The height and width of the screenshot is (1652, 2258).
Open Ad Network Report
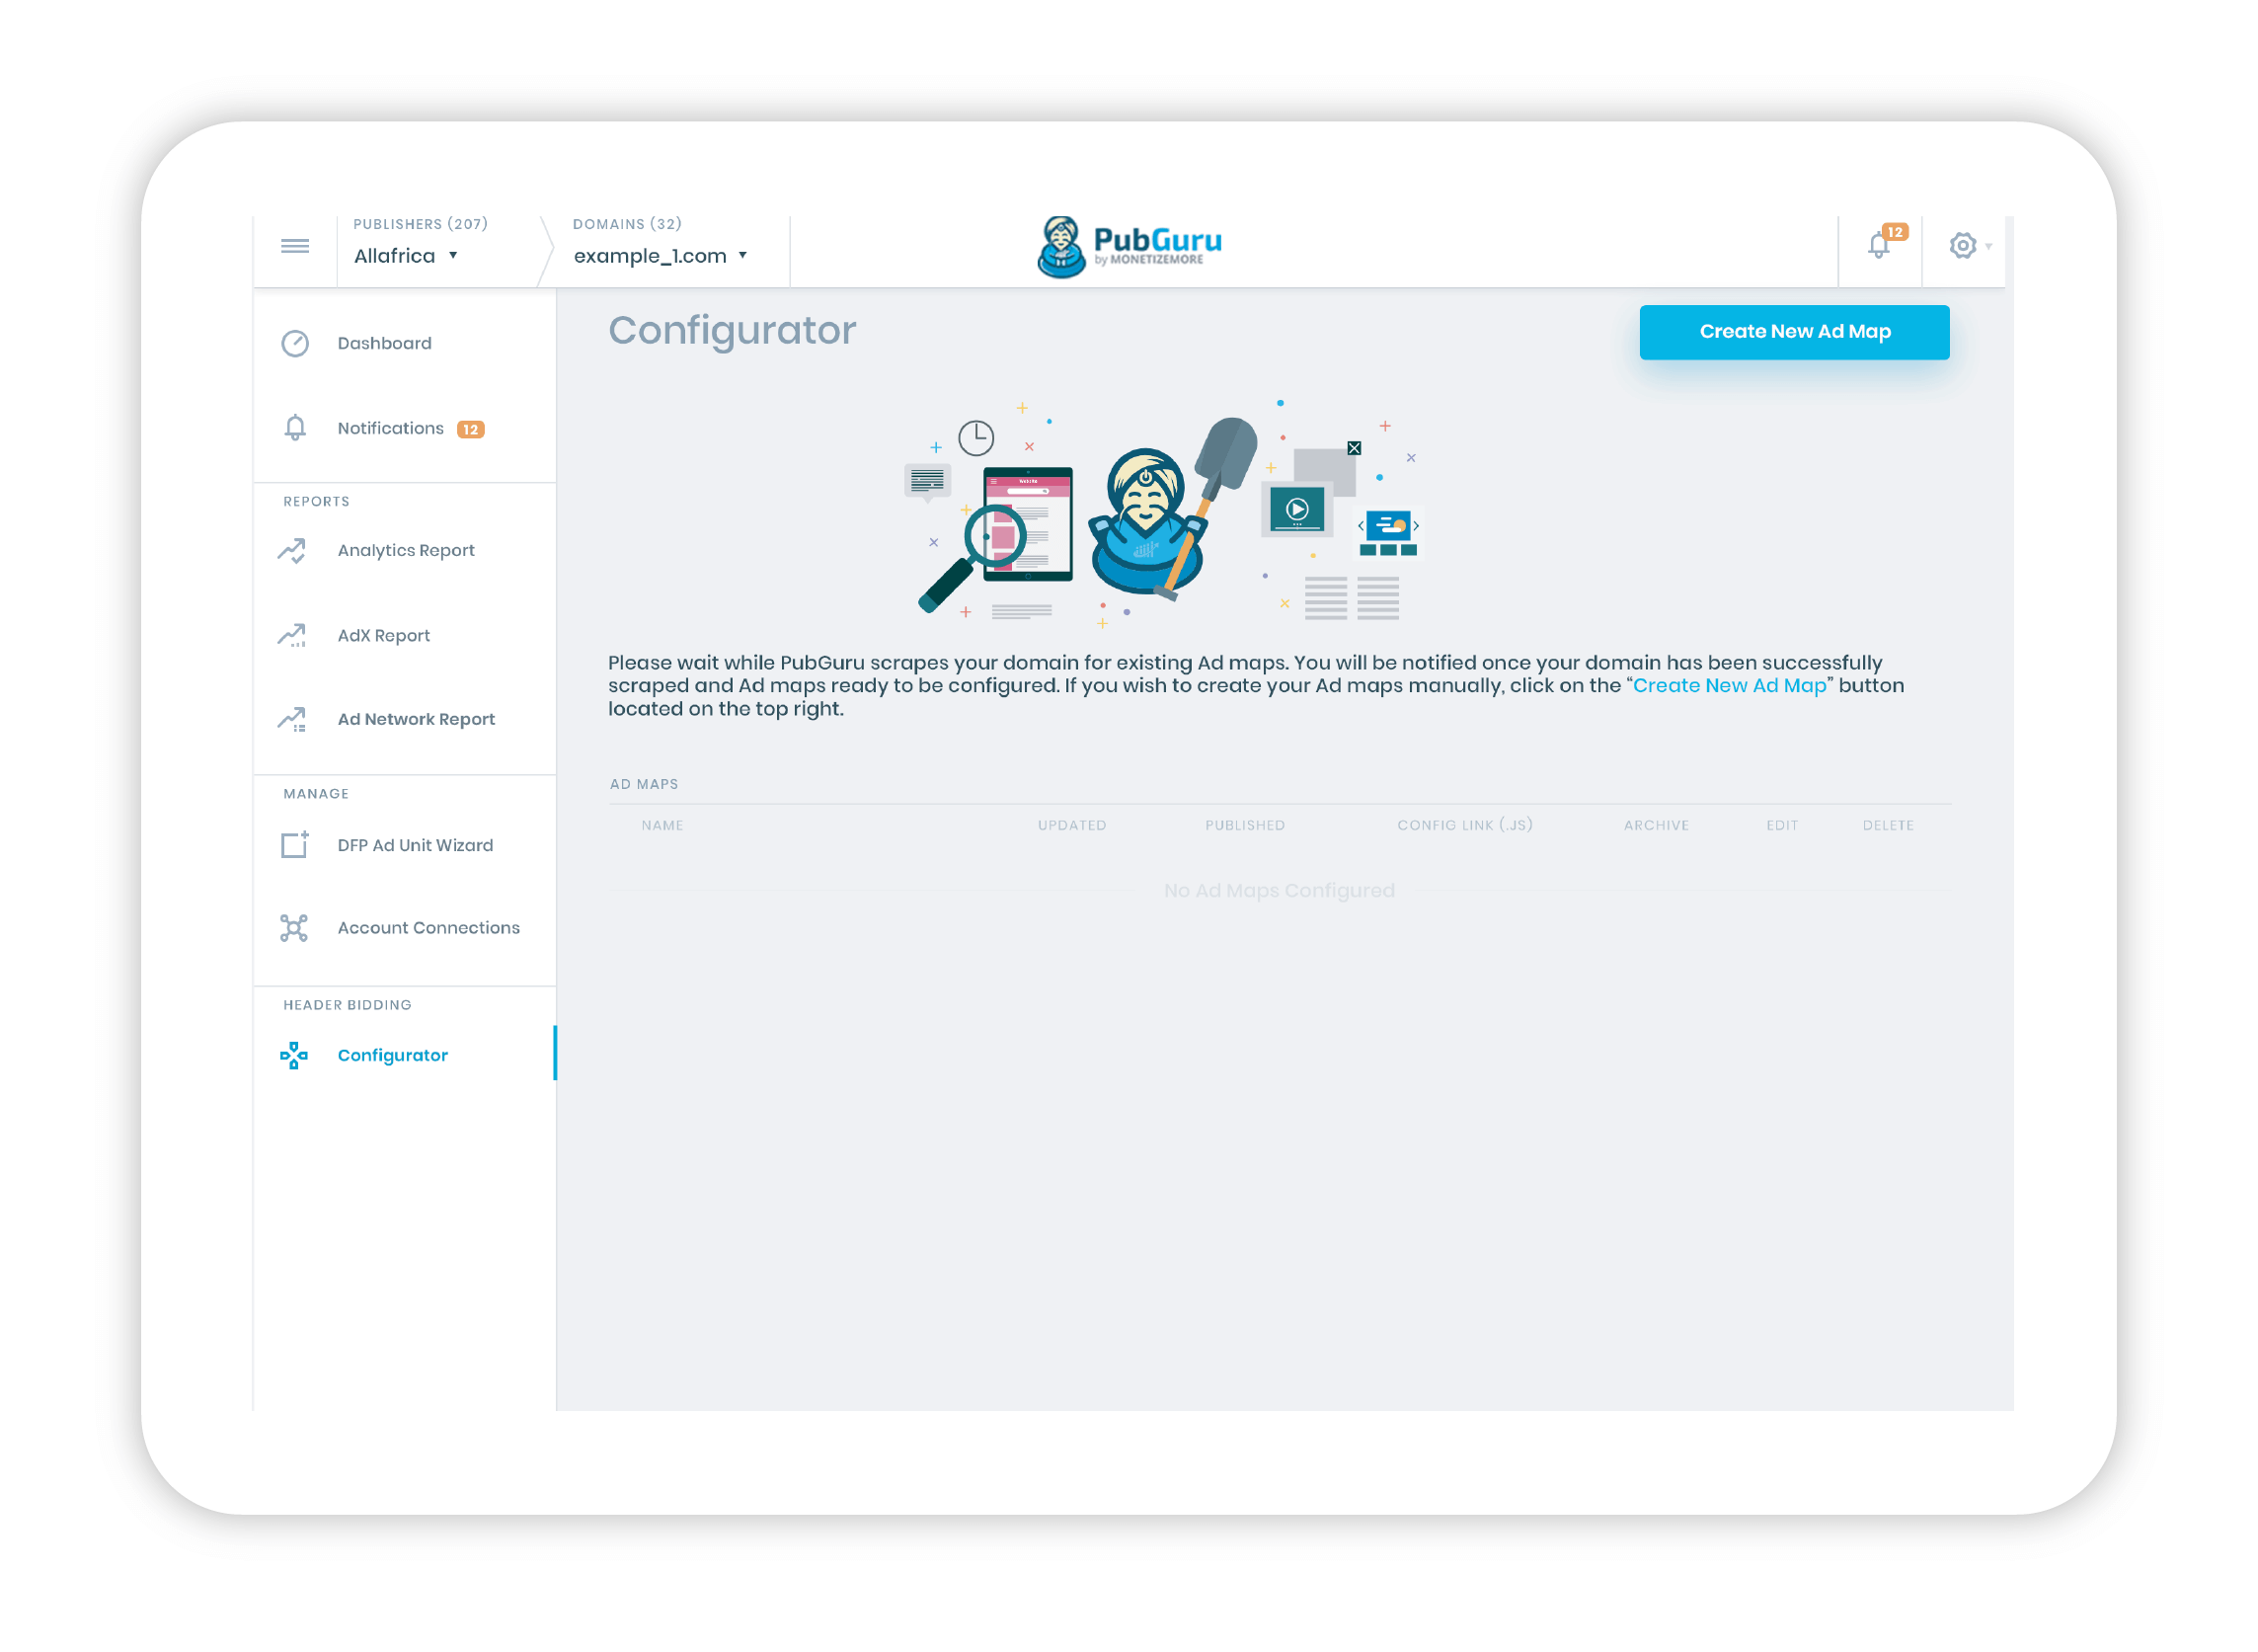[416, 720]
